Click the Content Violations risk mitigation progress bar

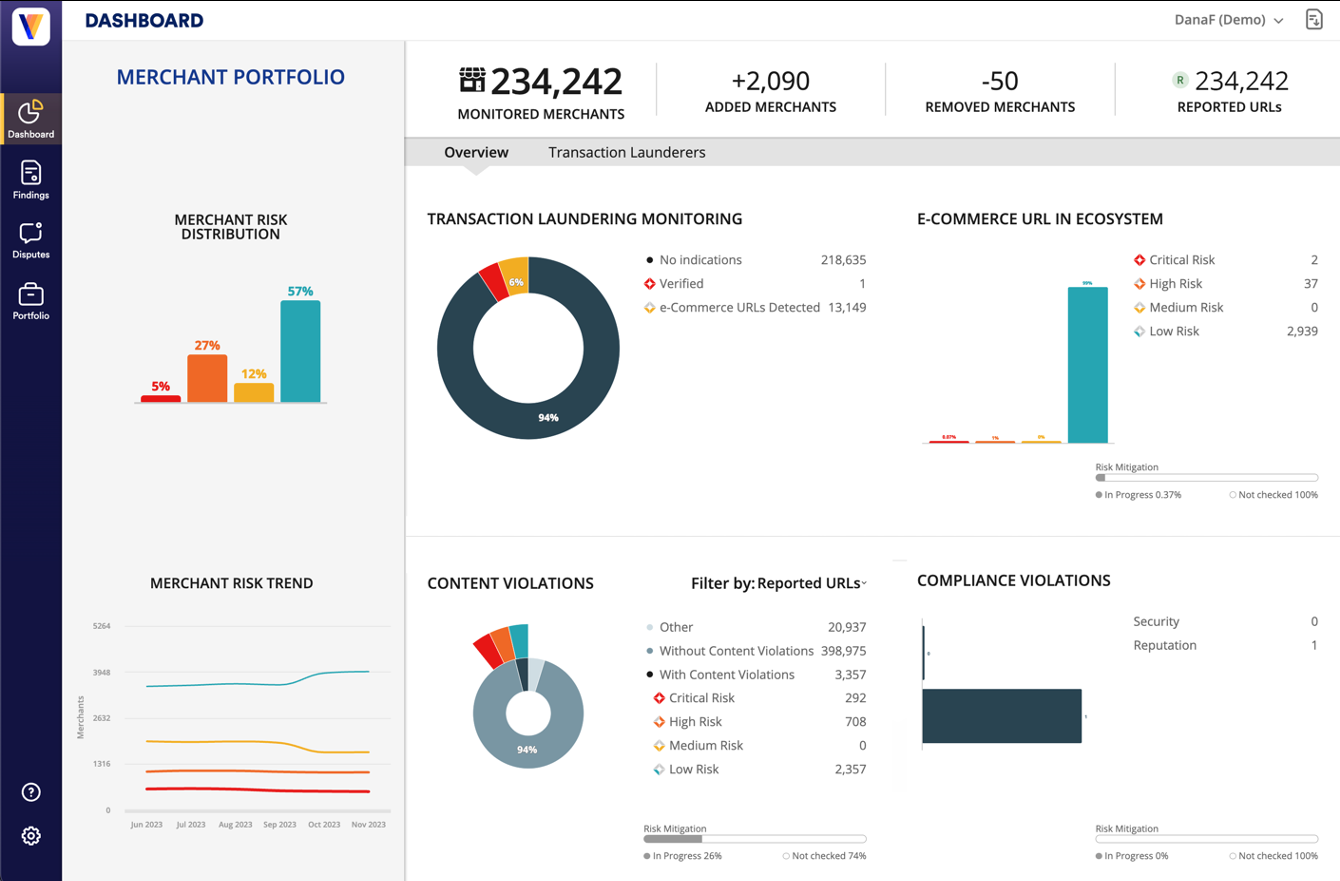click(x=755, y=839)
